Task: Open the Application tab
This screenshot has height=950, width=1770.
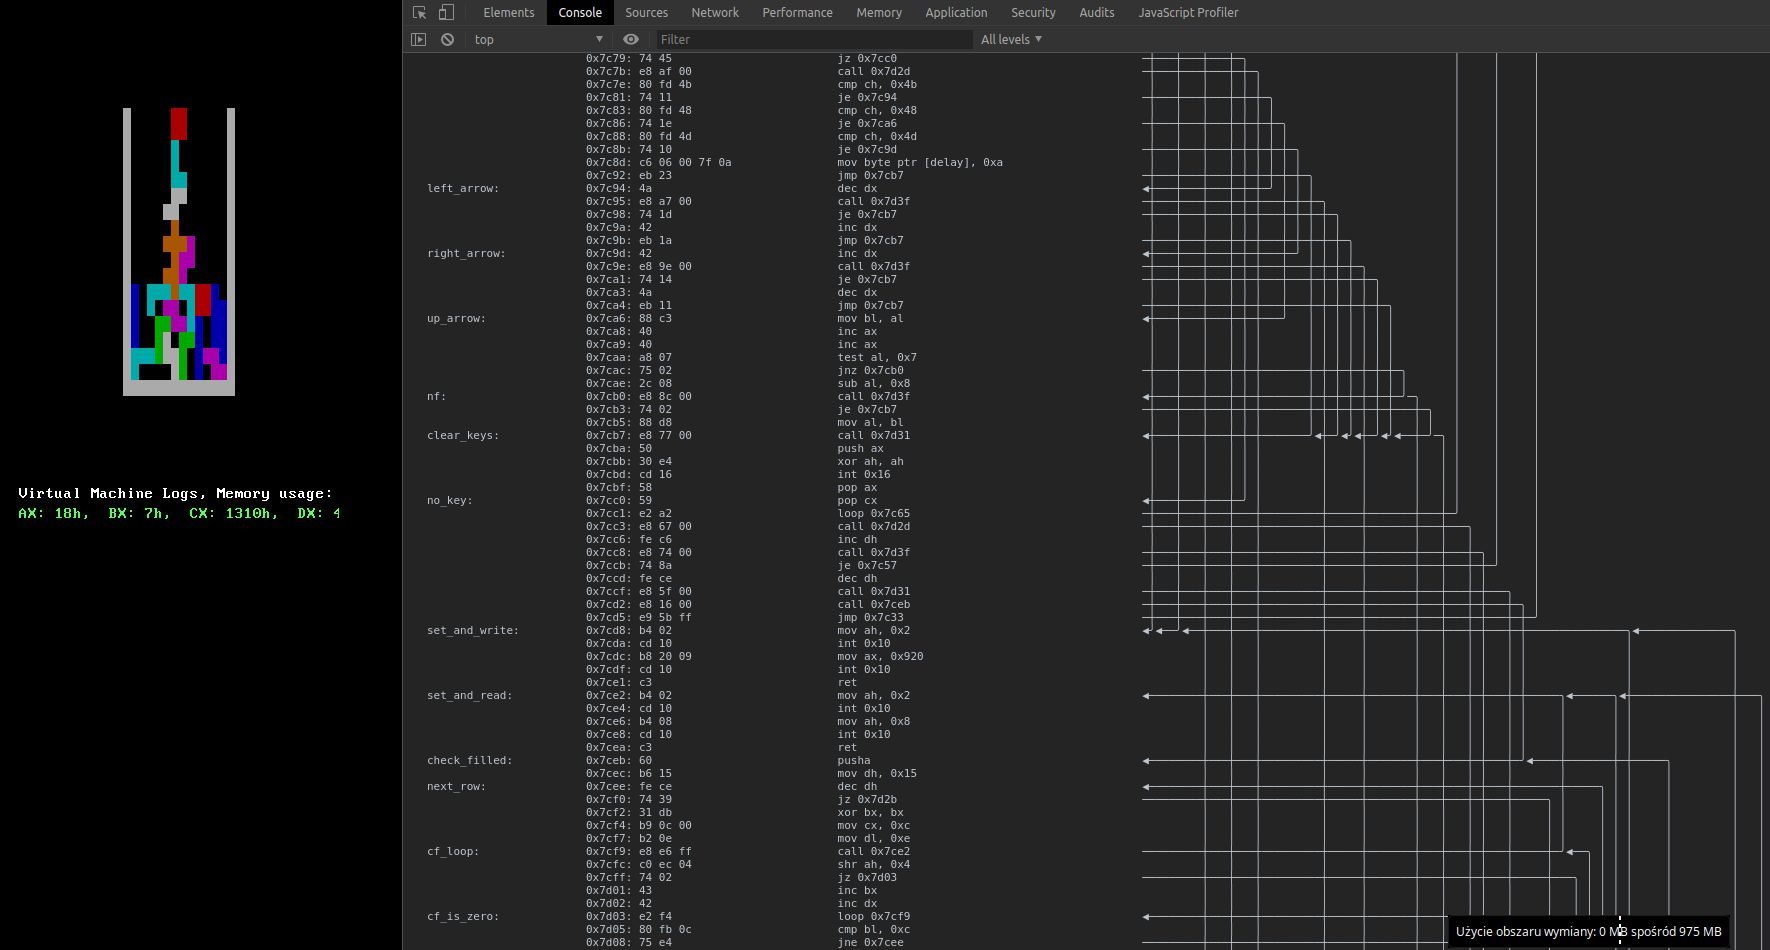Action: pyautogui.click(x=956, y=13)
